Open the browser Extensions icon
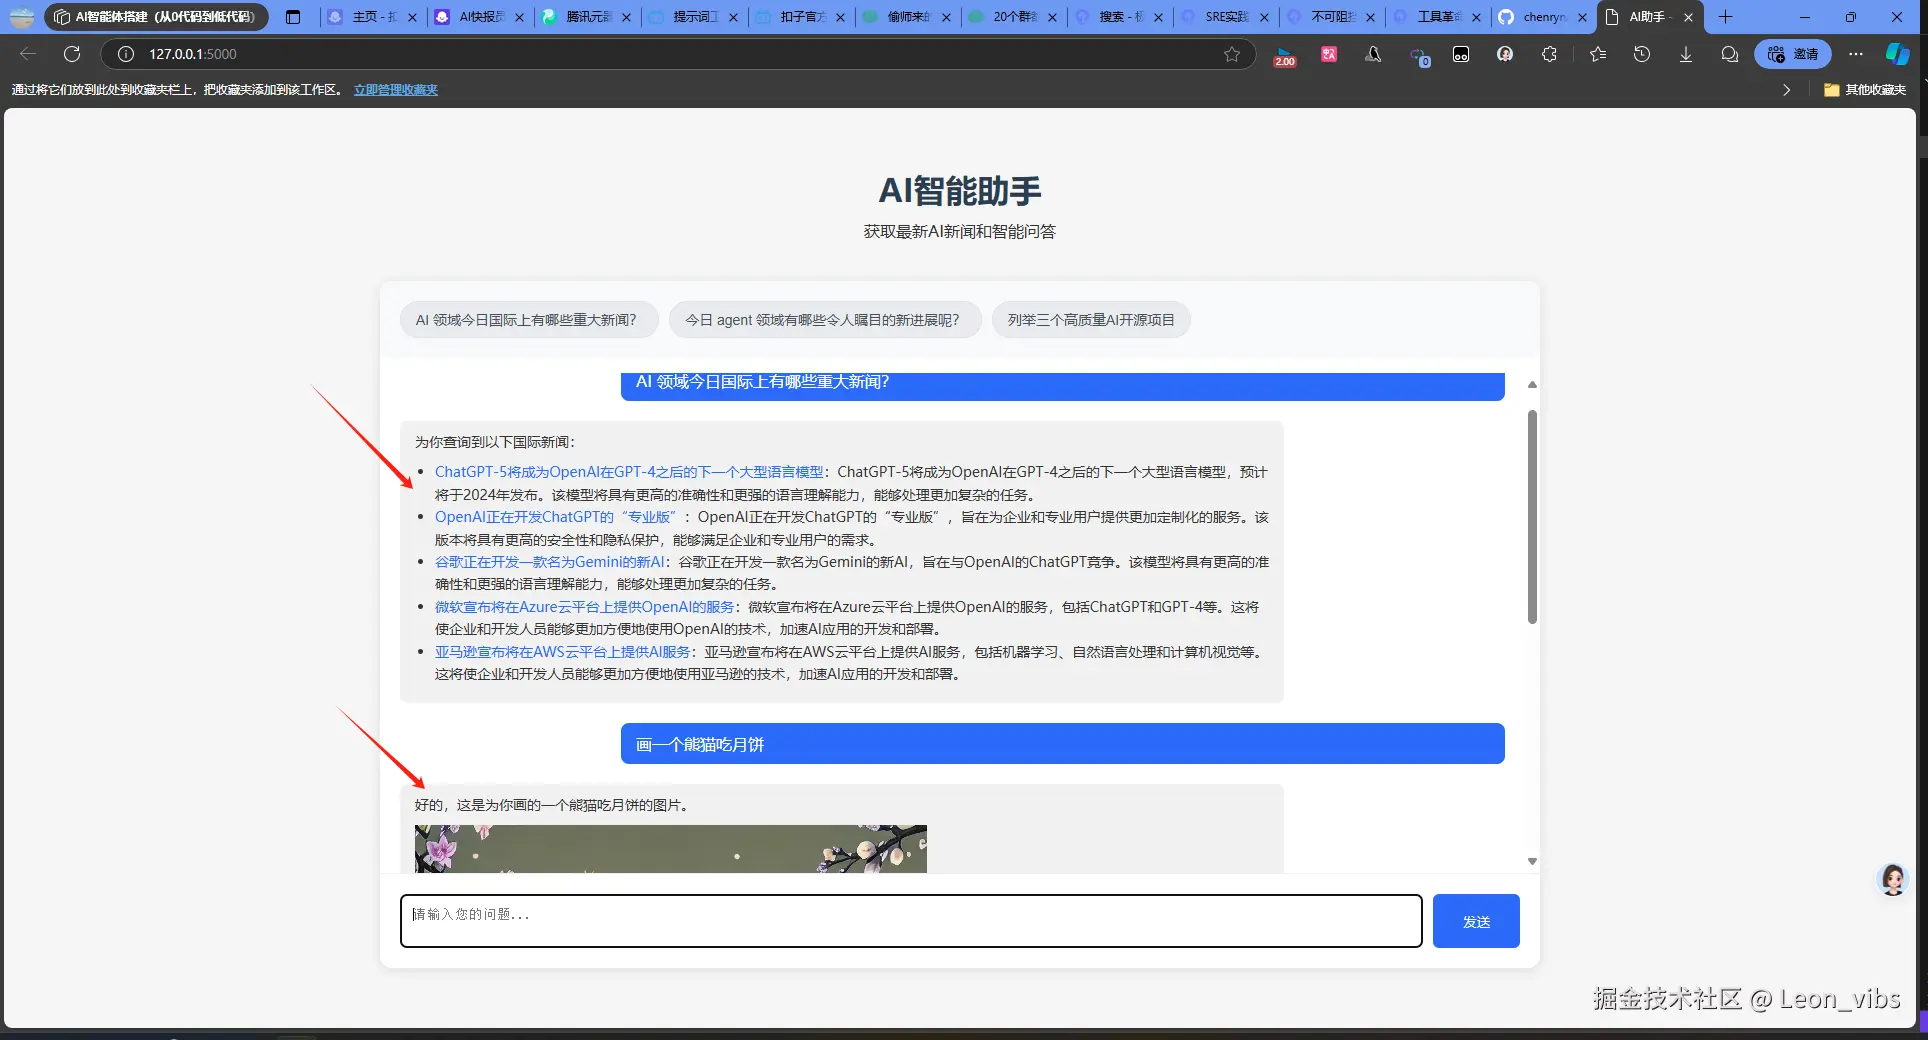Viewport: 1928px width, 1040px height. [x=1549, y=54]
